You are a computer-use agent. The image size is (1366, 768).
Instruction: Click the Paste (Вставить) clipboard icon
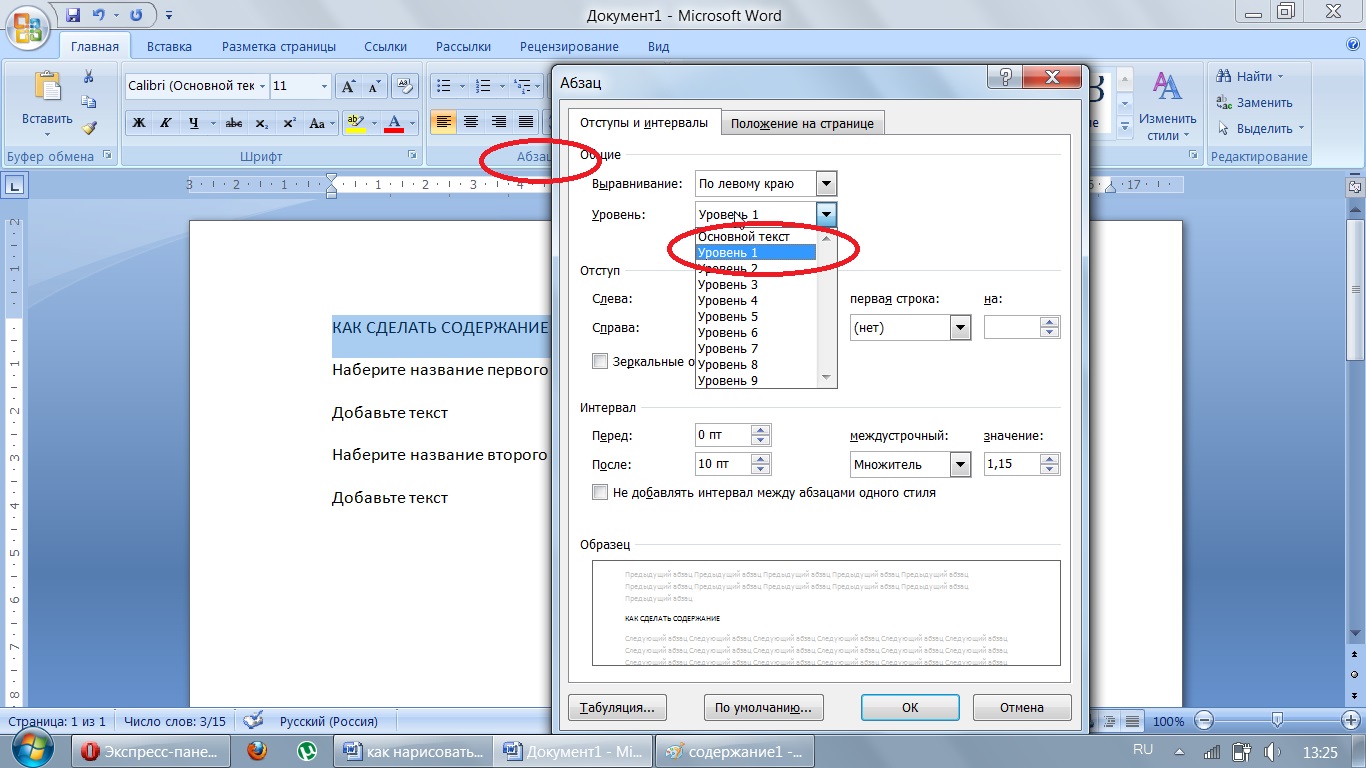click(47, 88)
